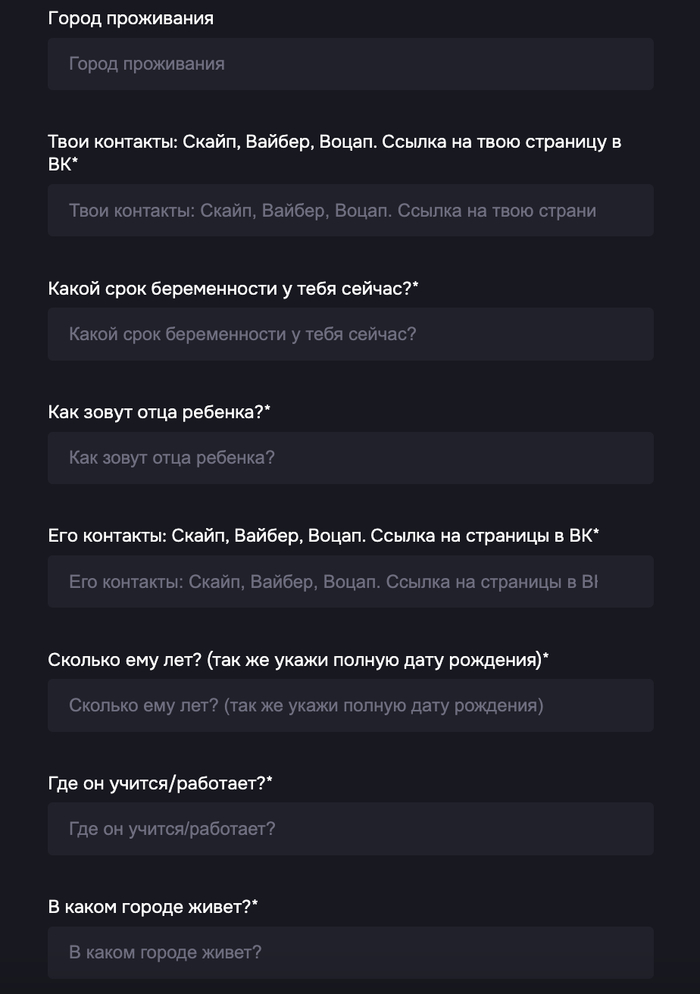This screenshot has width=700, height=994.
Task: Click the 'Как зовут отца ребенка?' question label
Action: coord(155,412)
